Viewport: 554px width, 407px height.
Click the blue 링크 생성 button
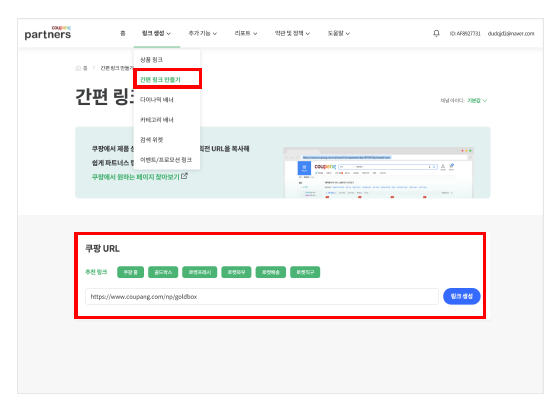pos(461,296)
